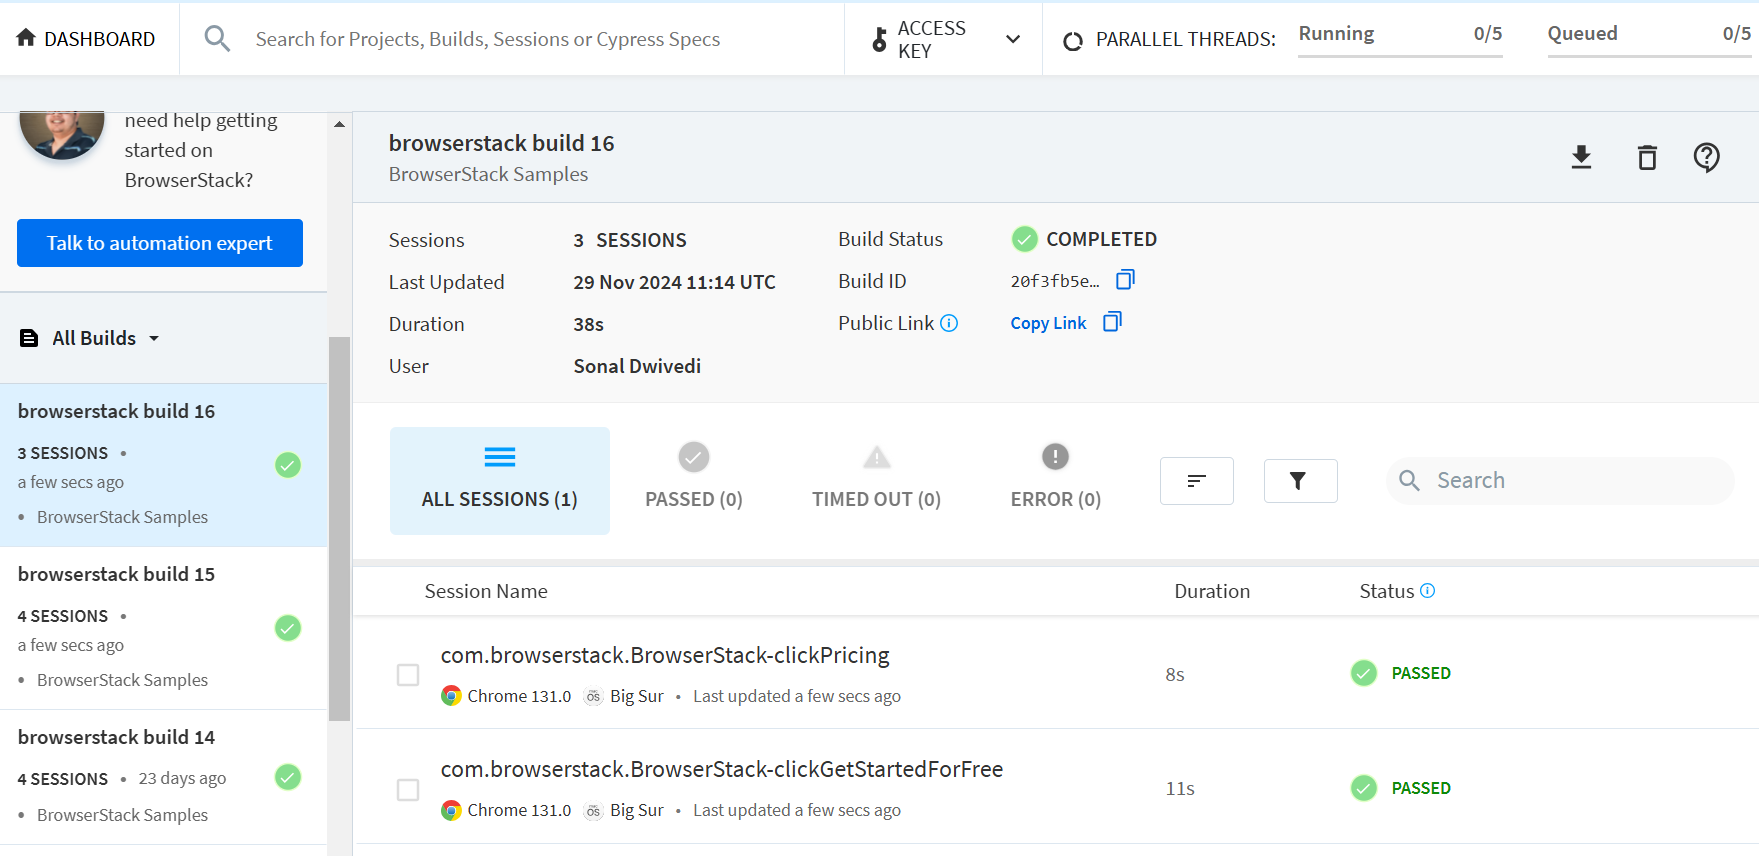Expand the Access Key dropdown arrow
1759x856 pixels.
(1013, 40)
